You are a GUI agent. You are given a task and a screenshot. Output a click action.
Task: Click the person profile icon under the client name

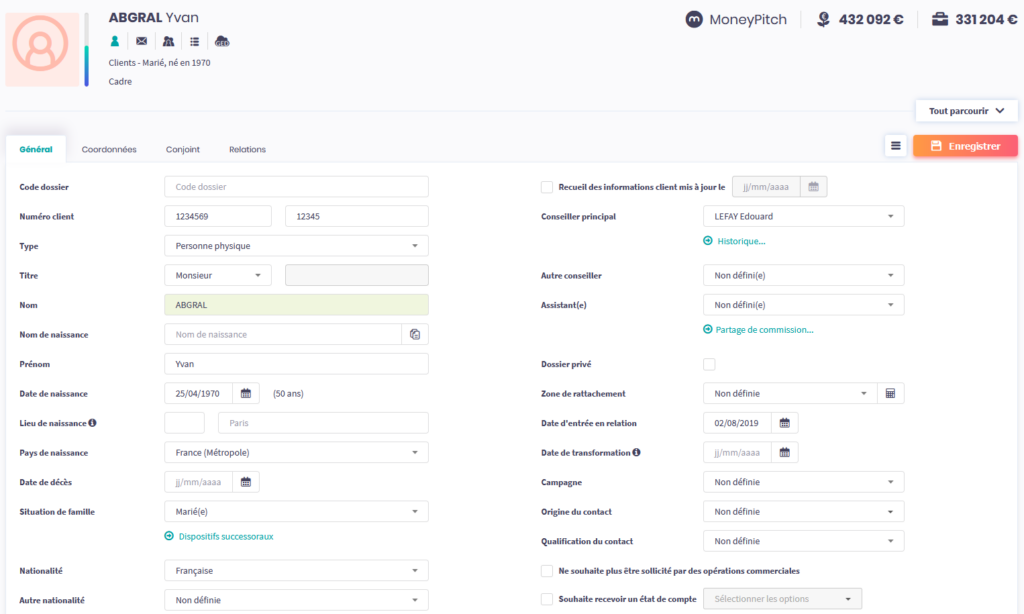(115, 41)
